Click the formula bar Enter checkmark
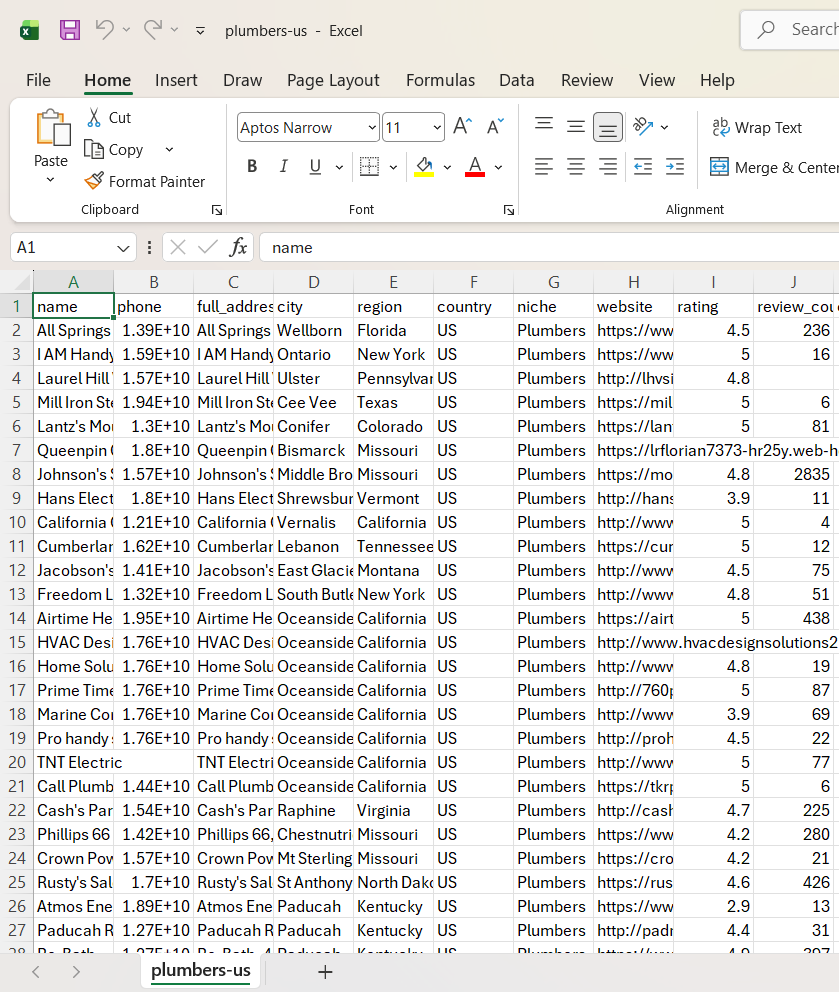 [x=207, y=247]
